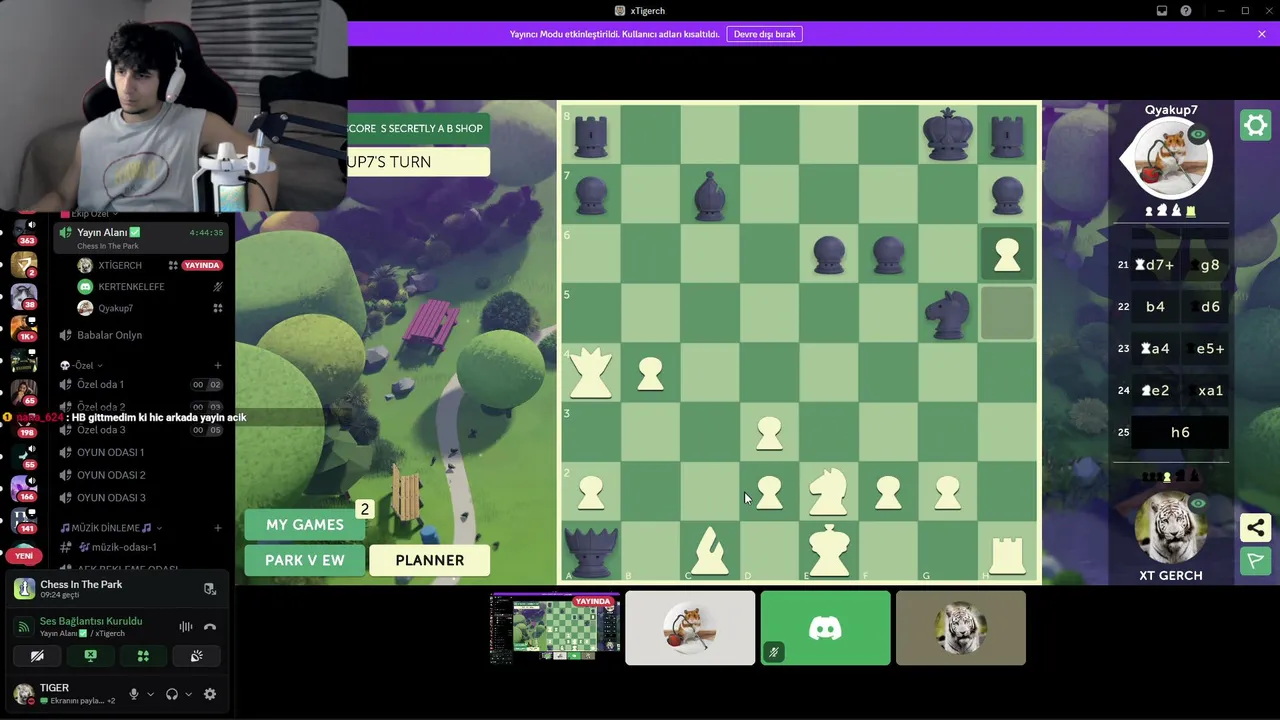Image resolution: width=1280 pixels, height=720 pixels.
Task: Open the server icon with 1K+ badge
Action: tap(24, 329)
